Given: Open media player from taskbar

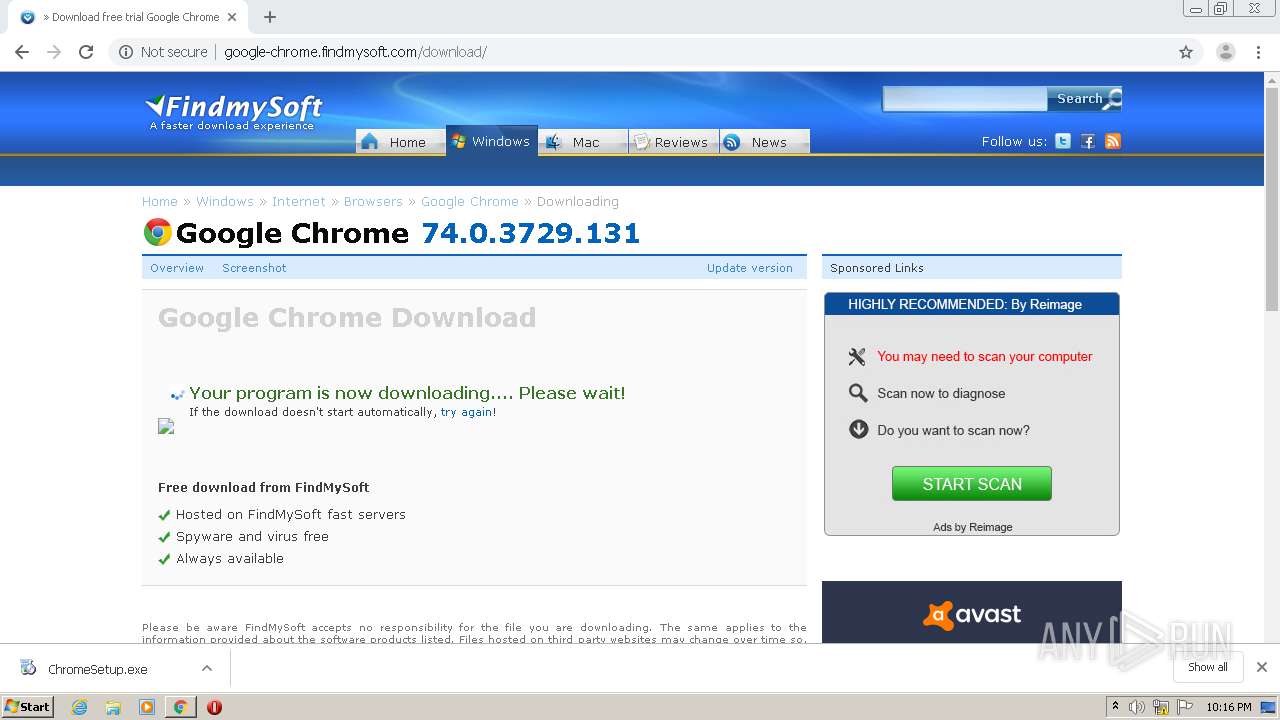Looking at the screenshot, I should tap(147, 707).
